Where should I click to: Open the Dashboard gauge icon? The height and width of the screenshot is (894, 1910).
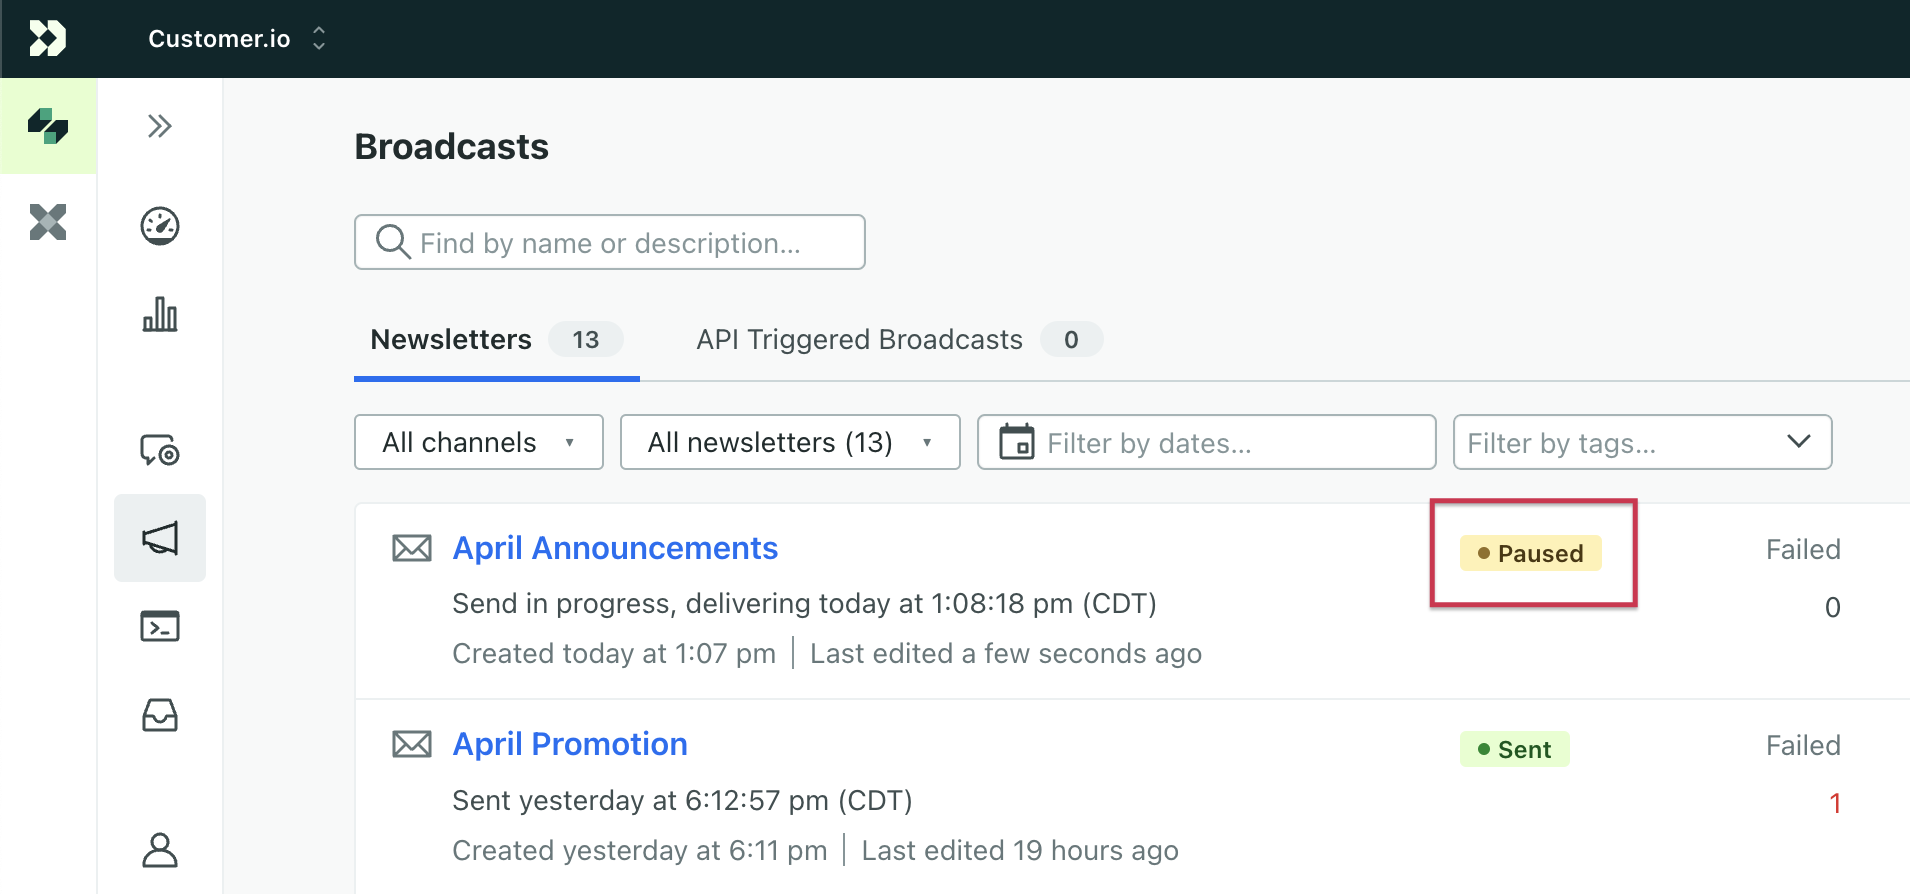(x=160, y=226)
